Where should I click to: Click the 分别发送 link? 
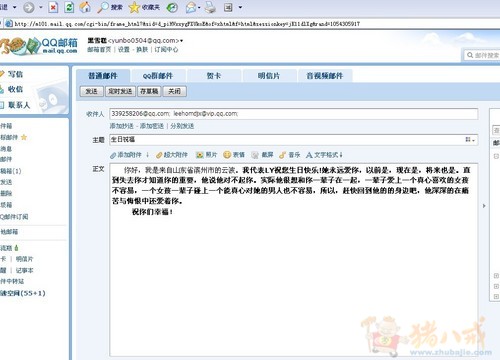[x=182, y=126]
